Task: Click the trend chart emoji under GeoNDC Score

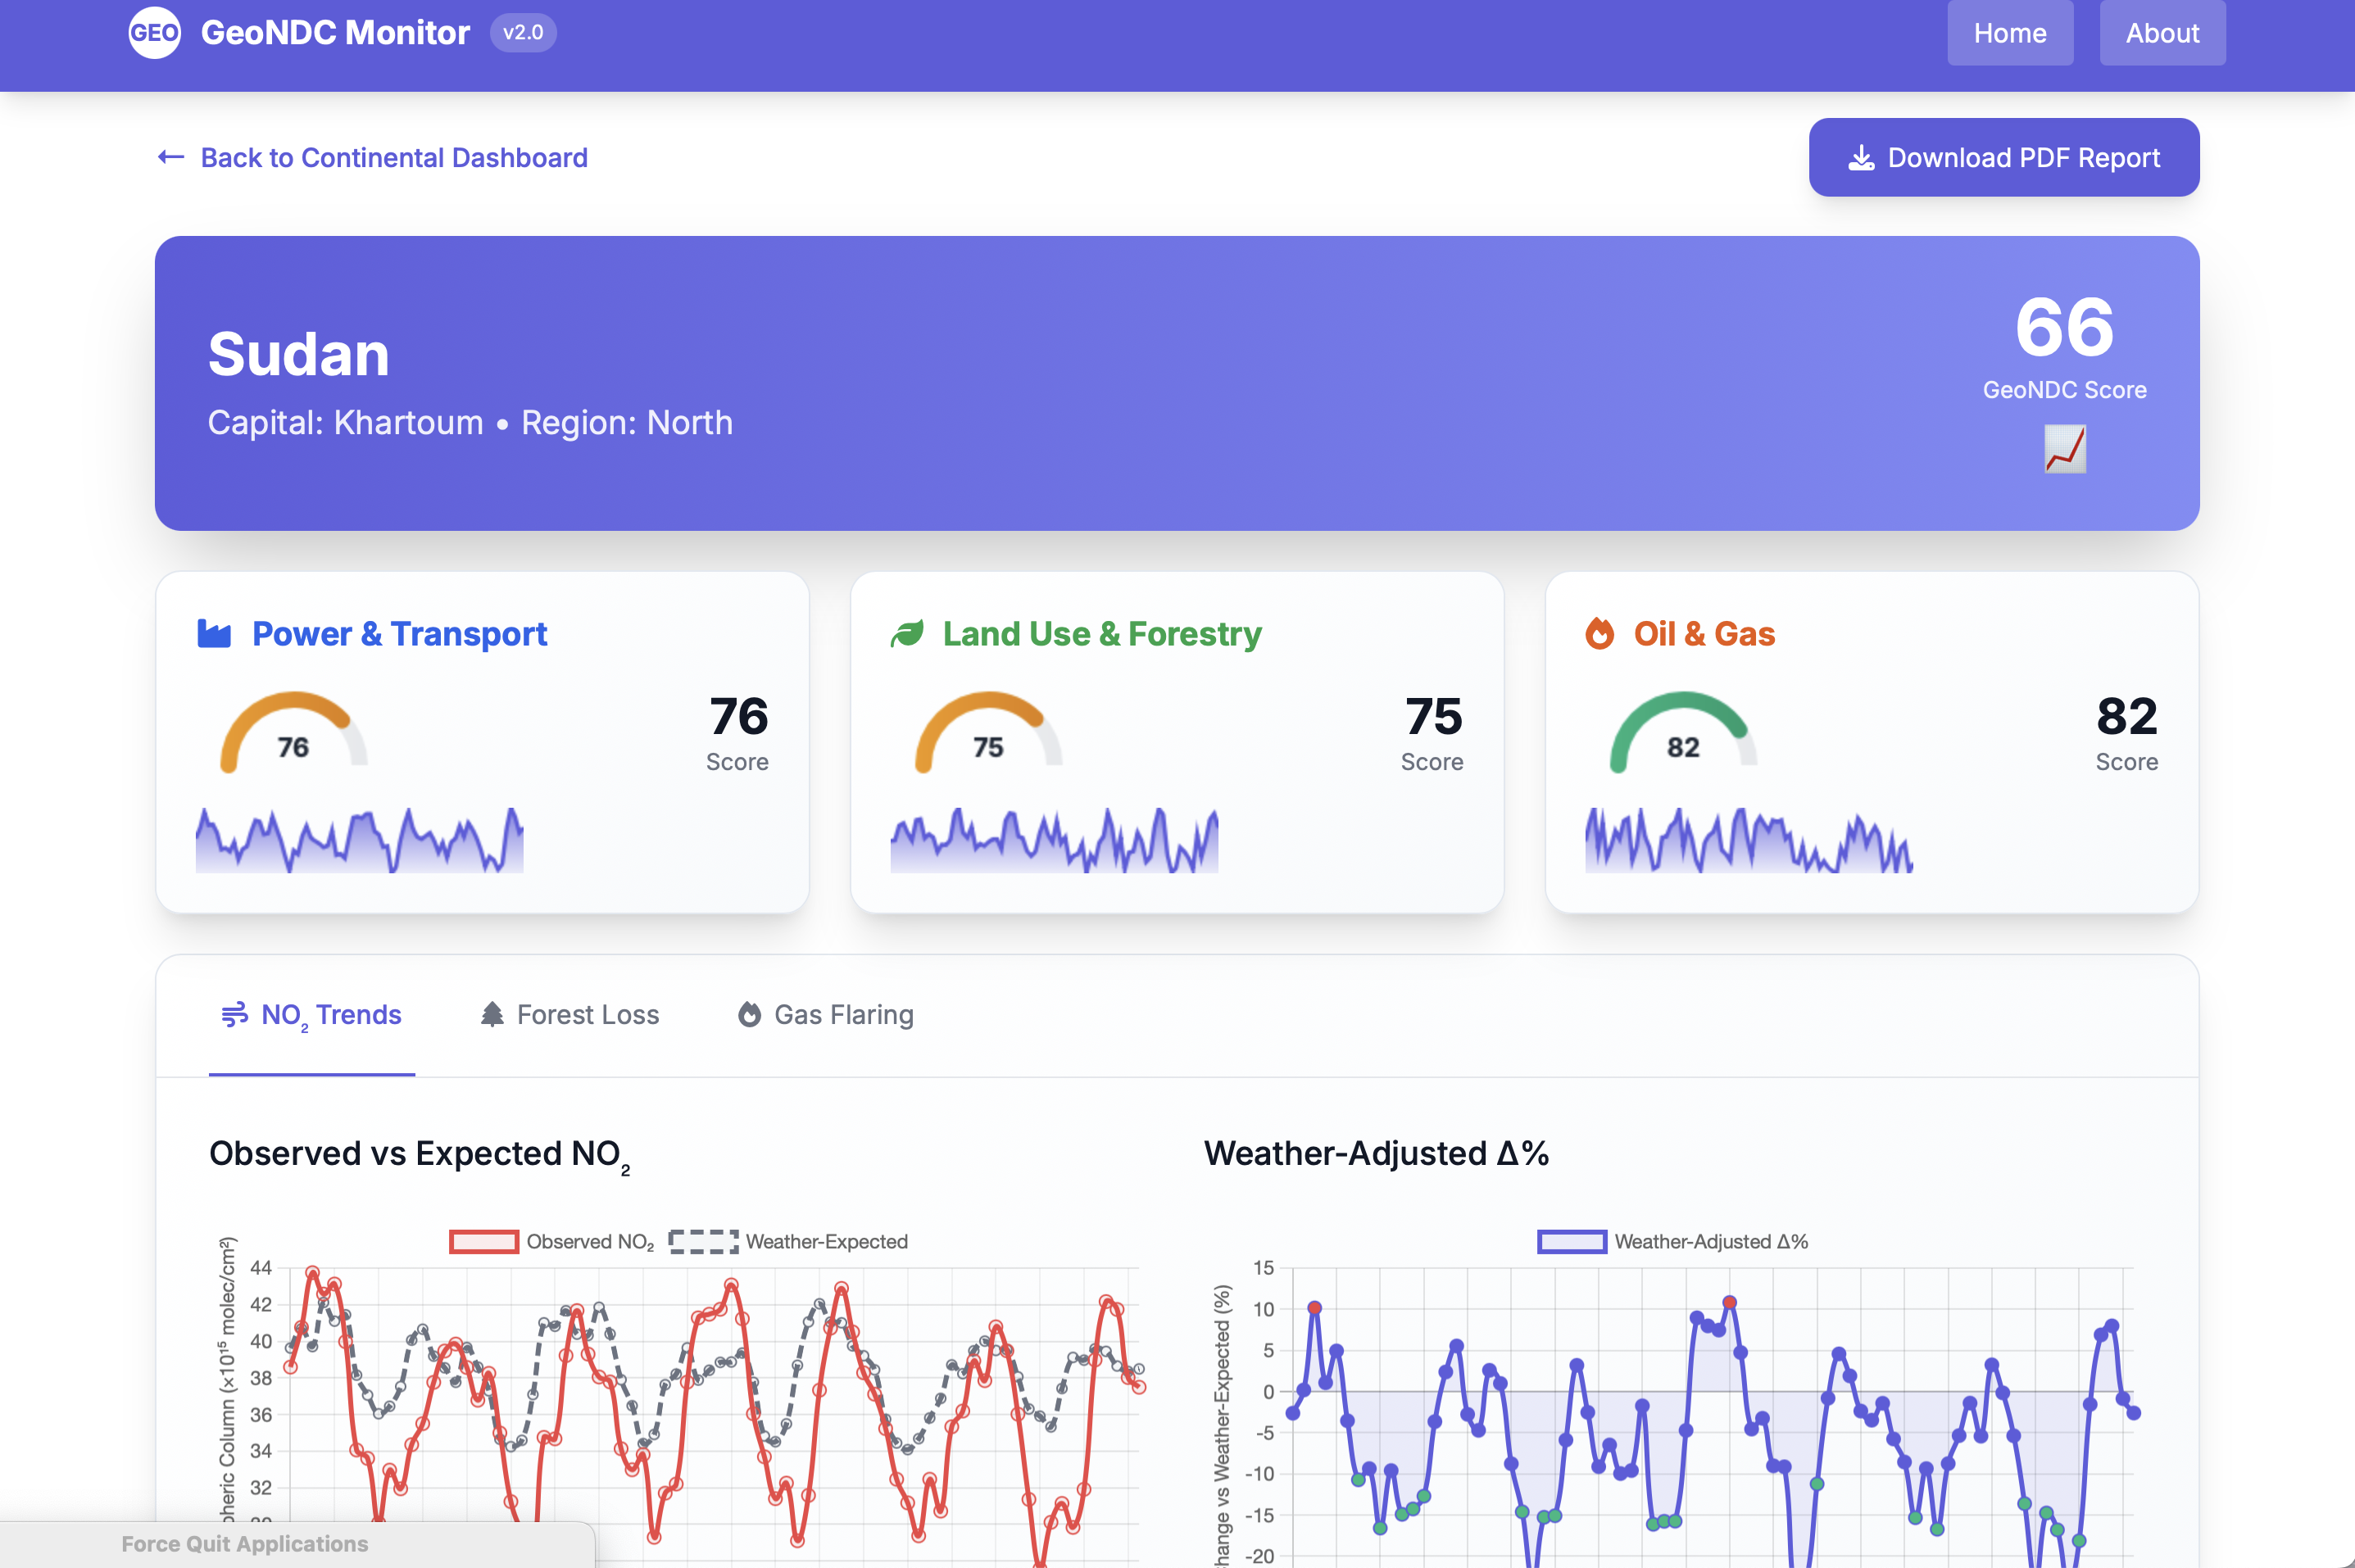Action: 2064,449
